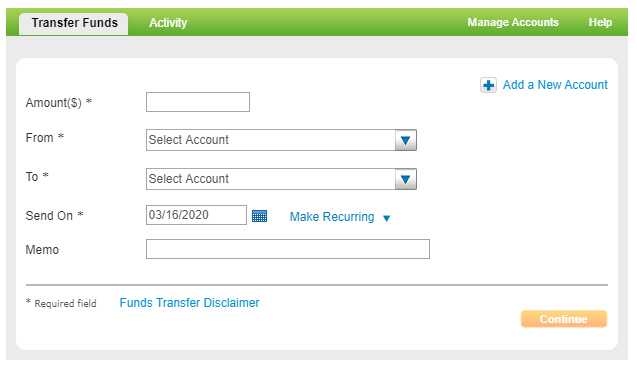
Task: Open the calendar date picker icon
Action: coord(259,216)
